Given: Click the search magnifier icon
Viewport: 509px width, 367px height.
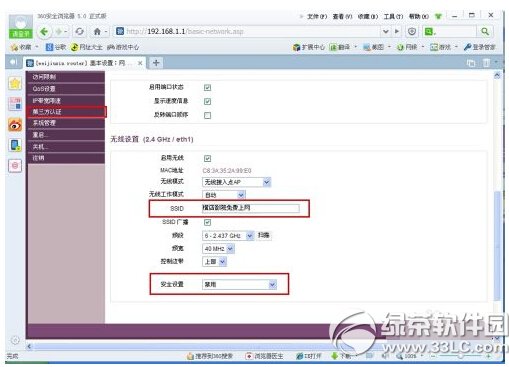Looking at the screenshot, I should (485, 32).
